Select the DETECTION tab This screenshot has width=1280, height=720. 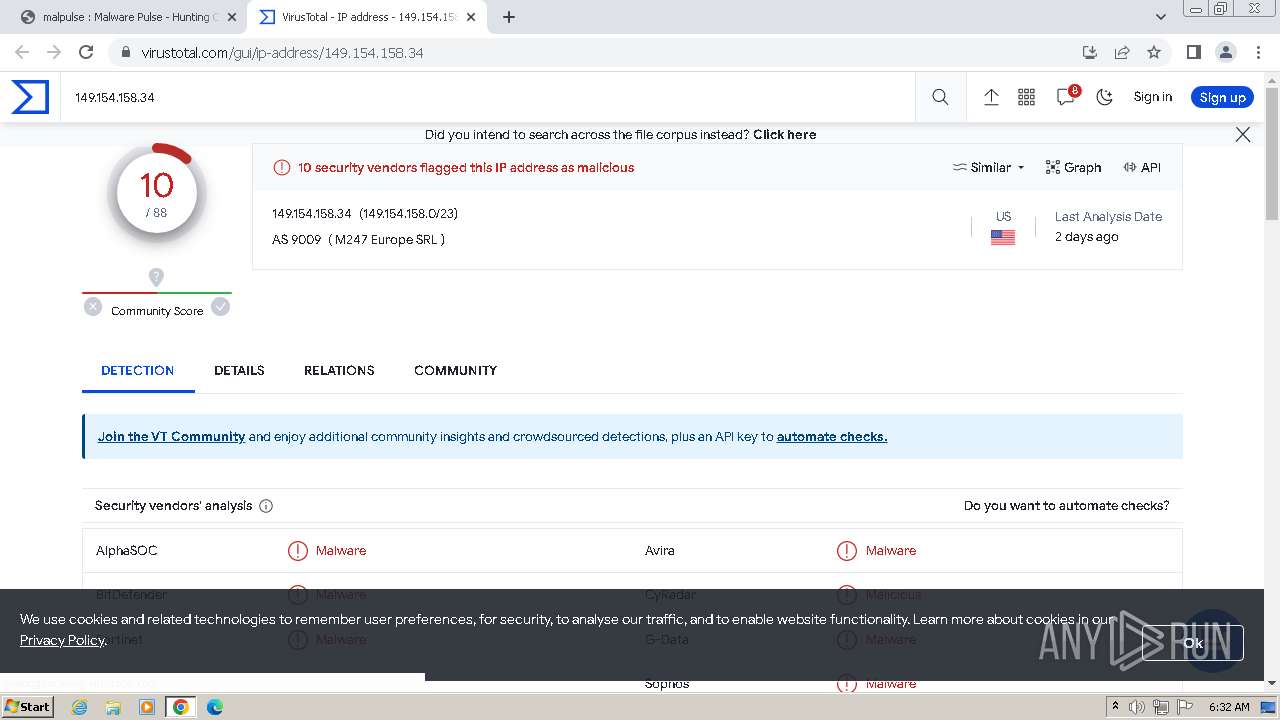click(138, 370)
